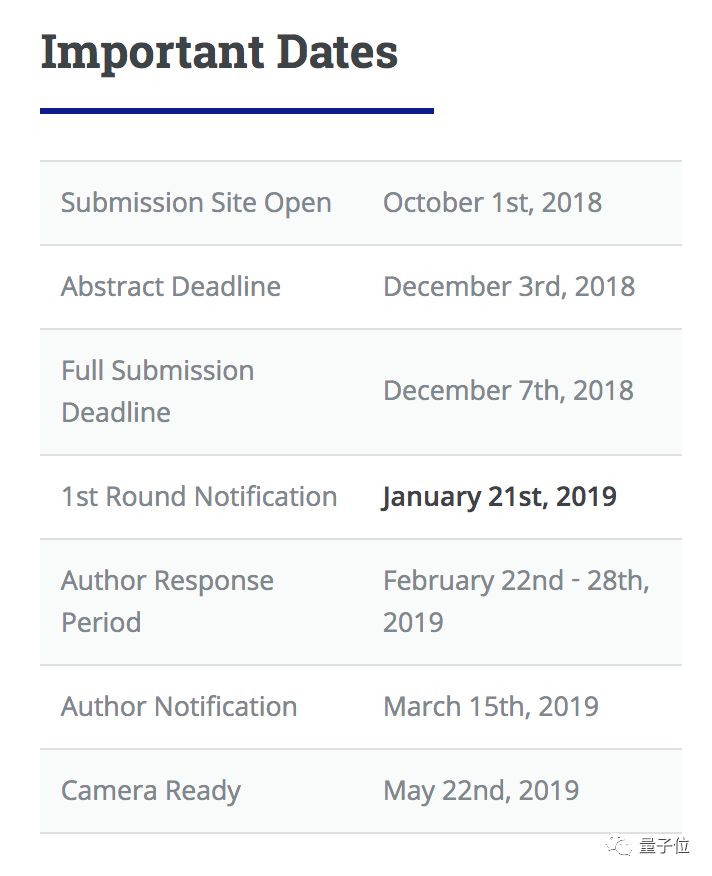Select the 'Abstract Deadline' row label
The image size is (712, 876).
pos(171,287)
